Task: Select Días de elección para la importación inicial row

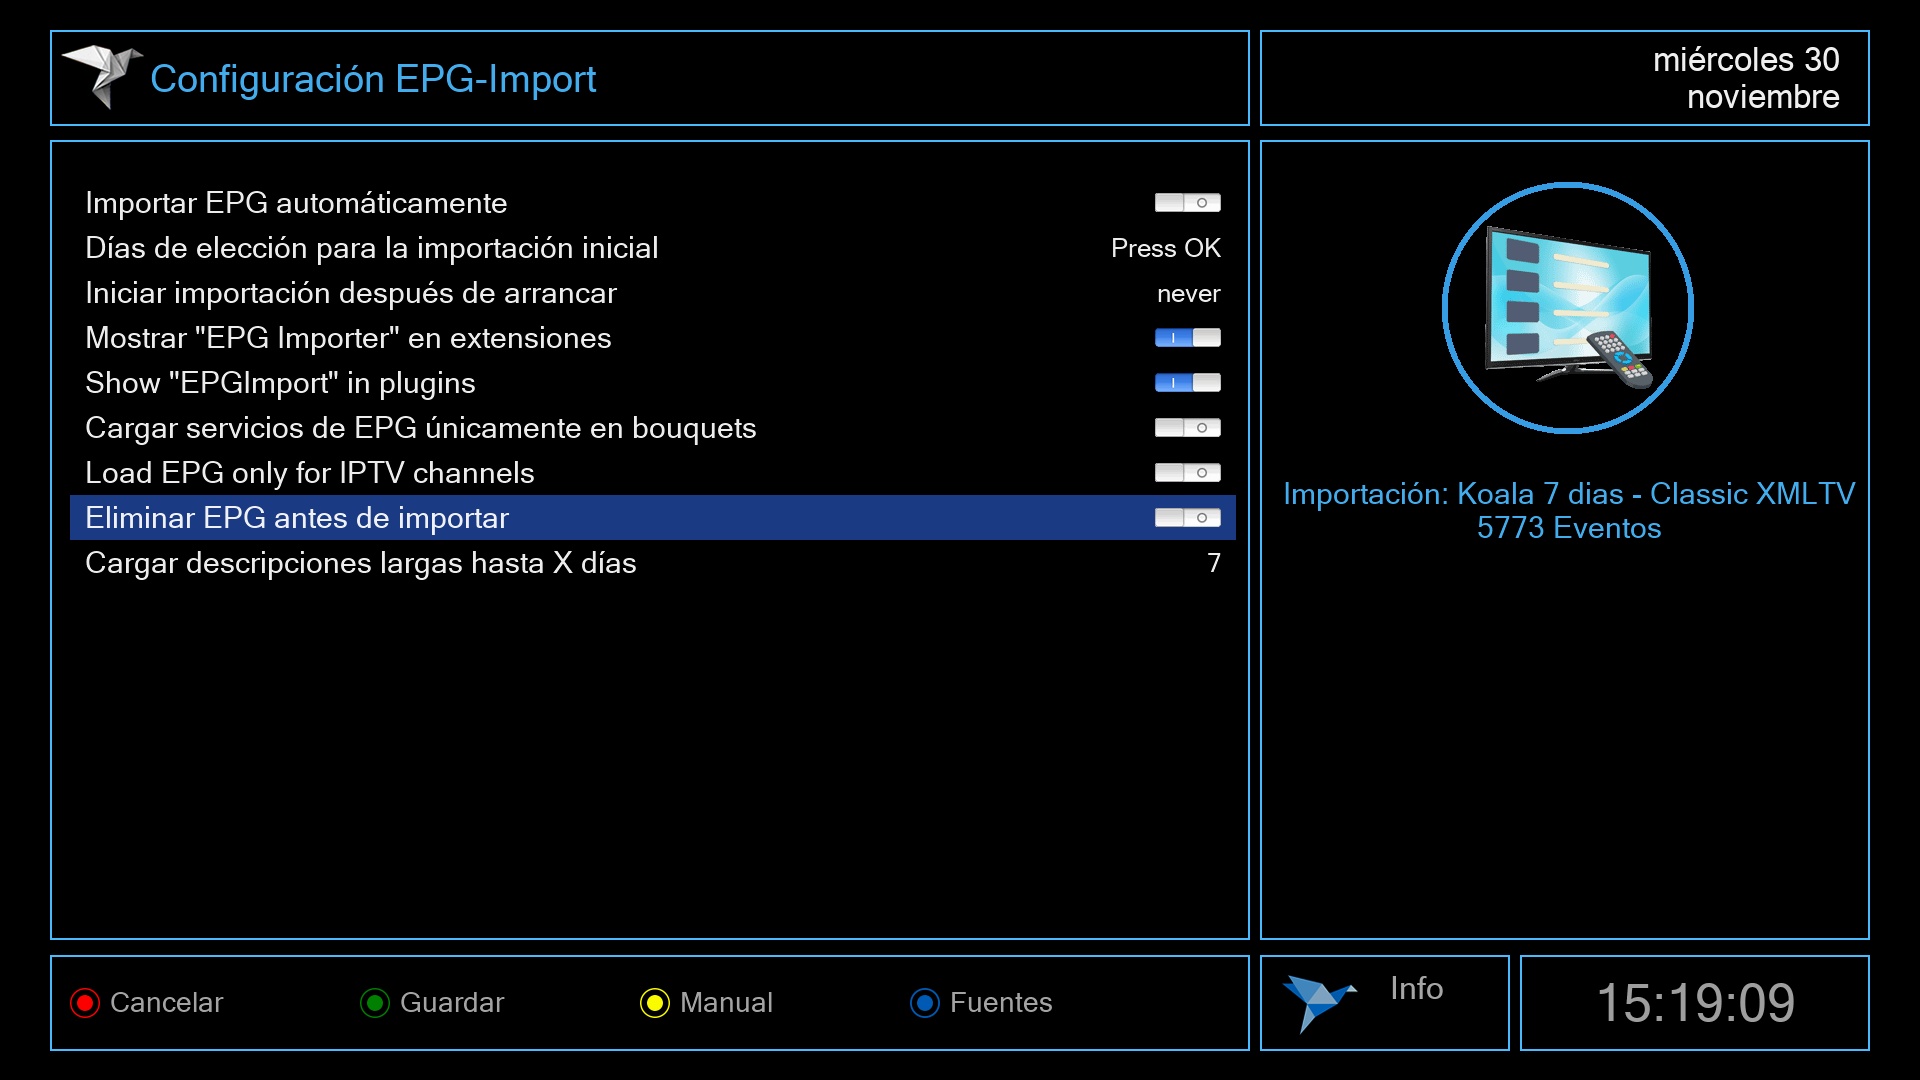Action: [371, 248]
